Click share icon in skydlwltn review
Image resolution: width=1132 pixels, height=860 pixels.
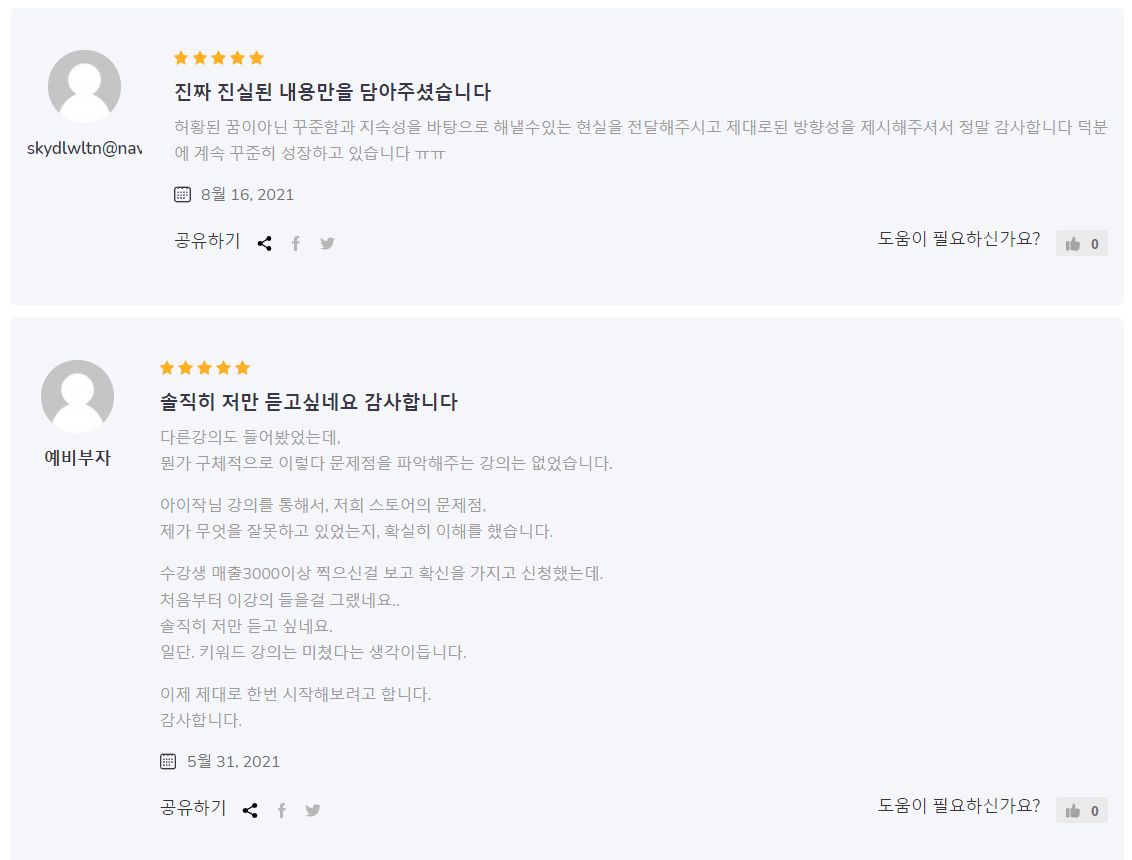tap(264, 243)
